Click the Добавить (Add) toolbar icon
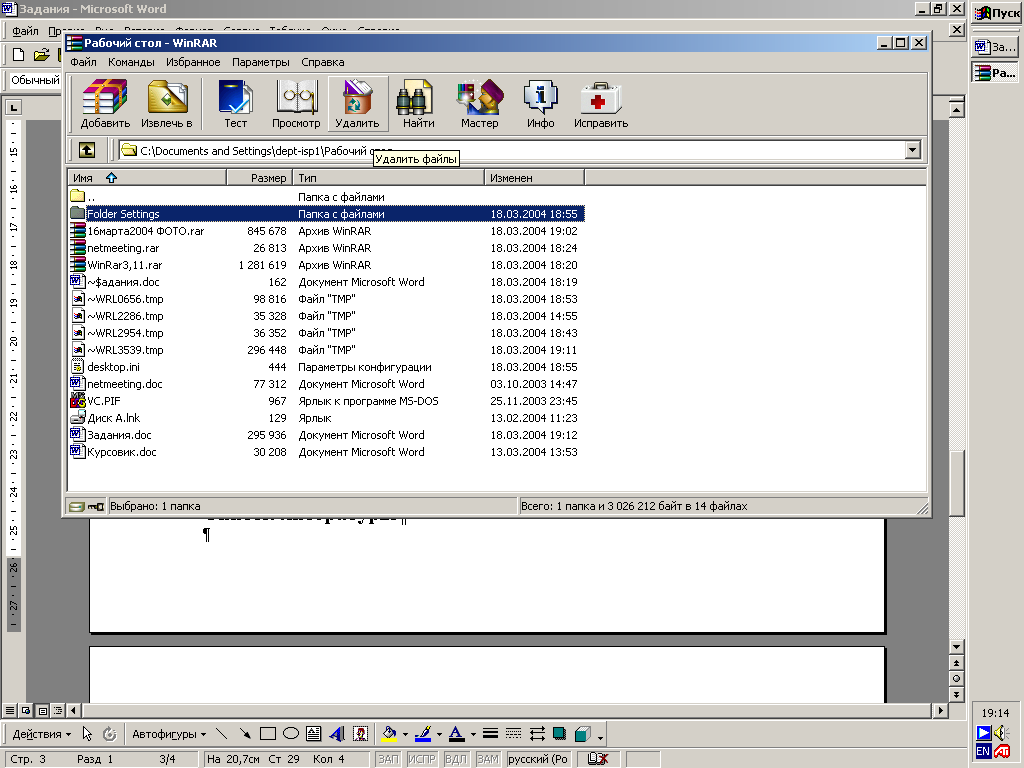This screenshot has height=768, width=1024. pyautogui.click(x=105, y=103)
